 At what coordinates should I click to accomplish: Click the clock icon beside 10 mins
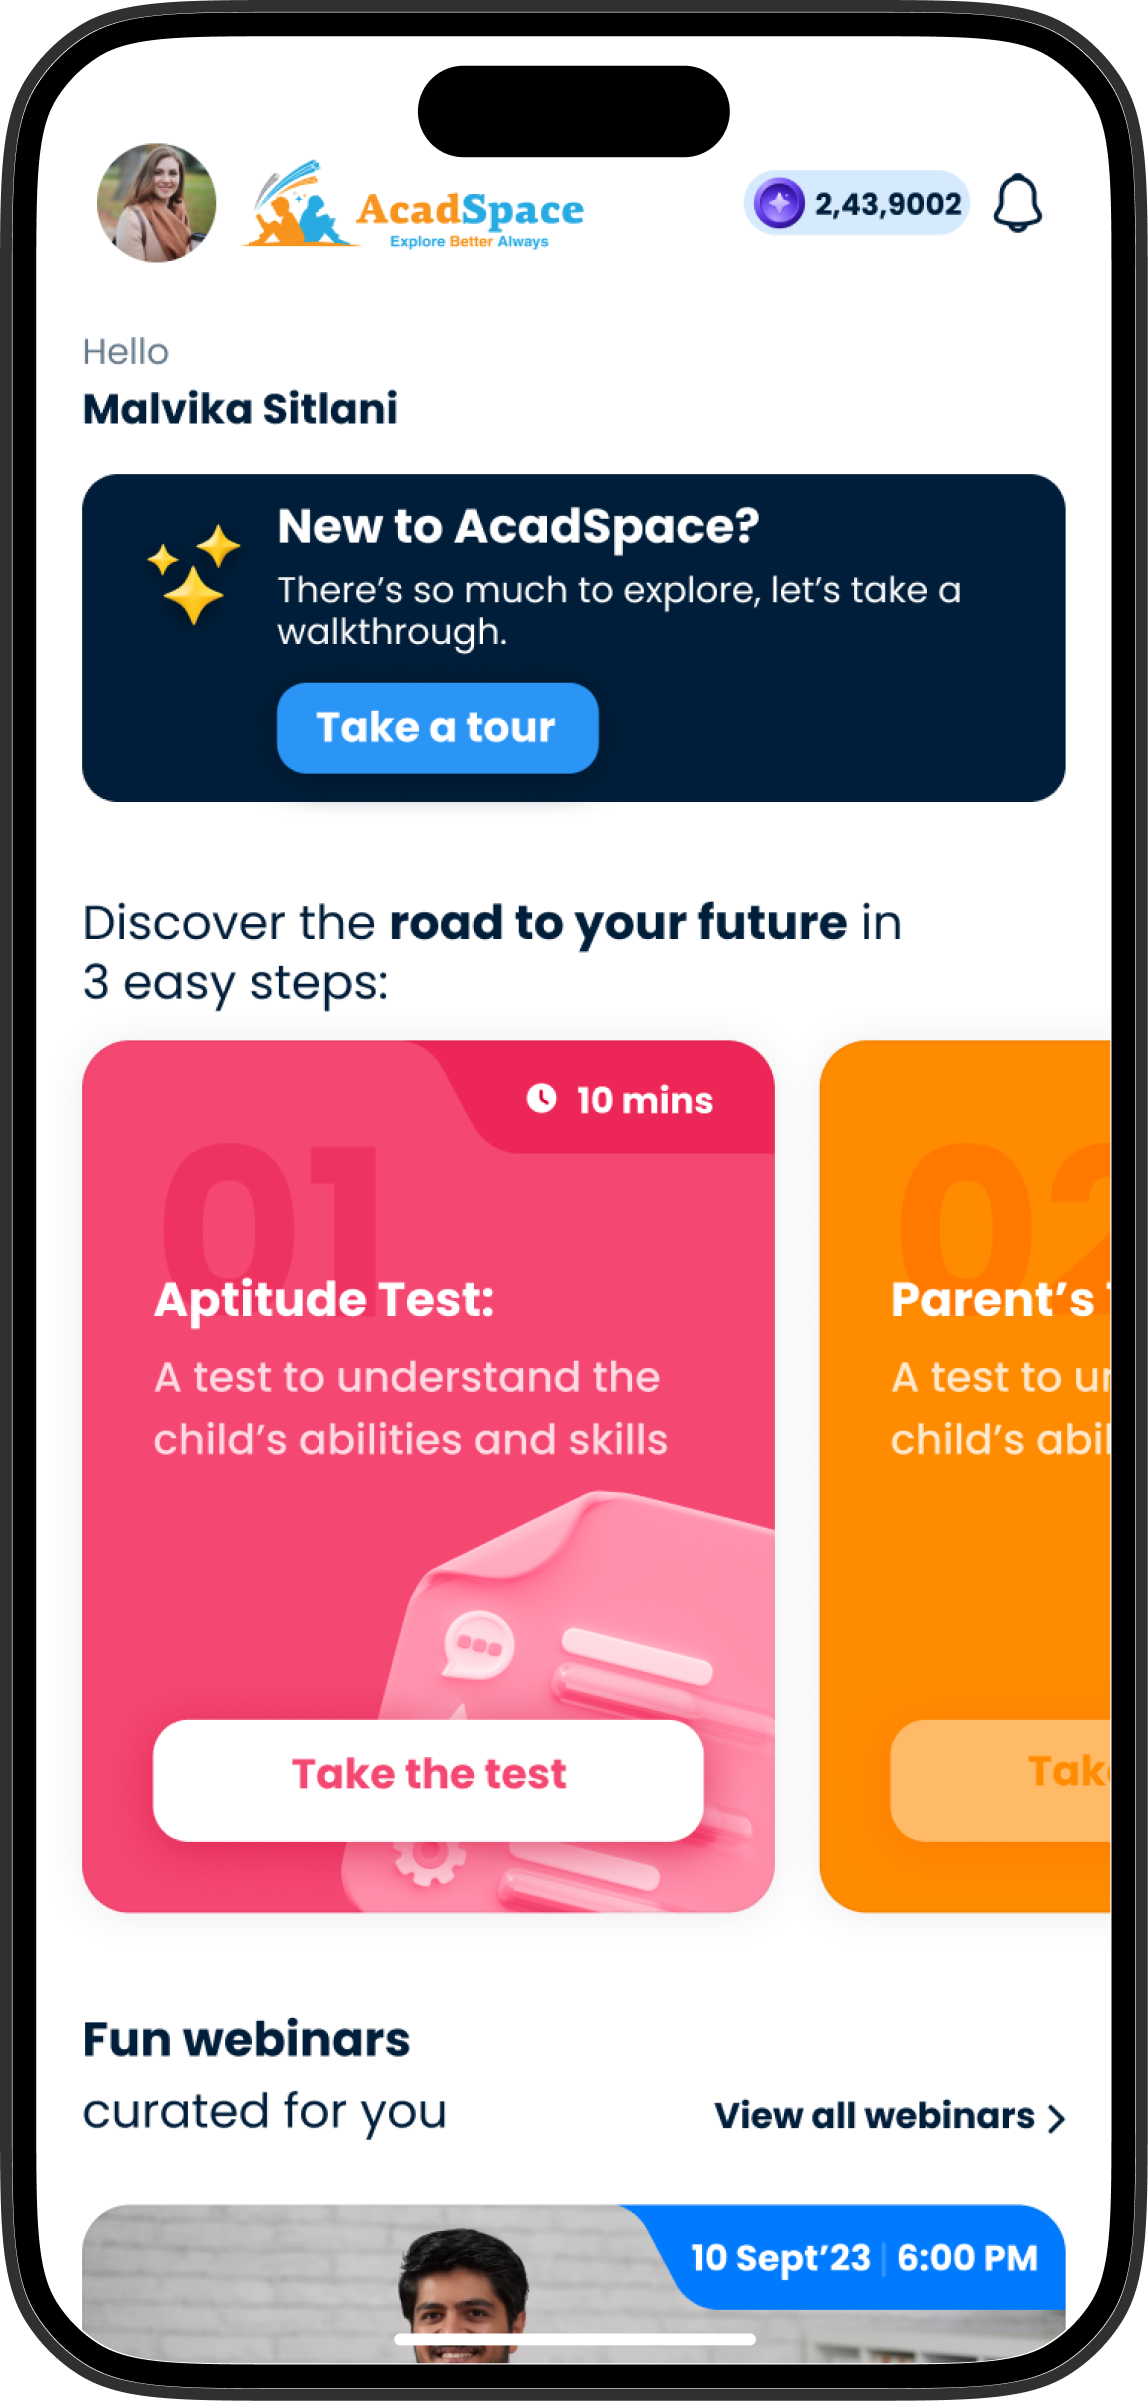[x=541, y=1098]
